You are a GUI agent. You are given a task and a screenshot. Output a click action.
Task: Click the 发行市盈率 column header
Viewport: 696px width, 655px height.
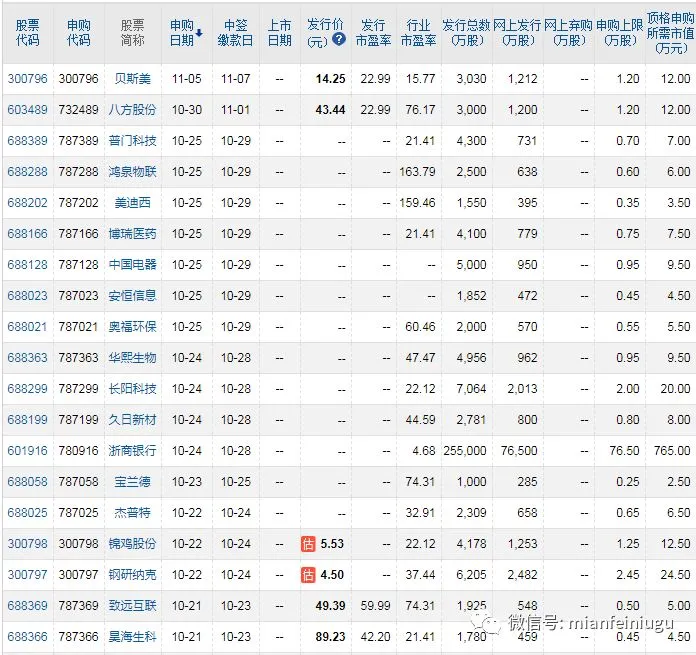(373, 33)
